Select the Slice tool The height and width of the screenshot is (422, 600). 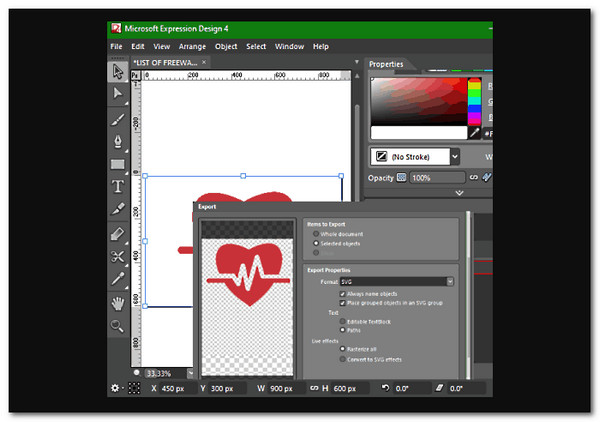pos(117,209)
